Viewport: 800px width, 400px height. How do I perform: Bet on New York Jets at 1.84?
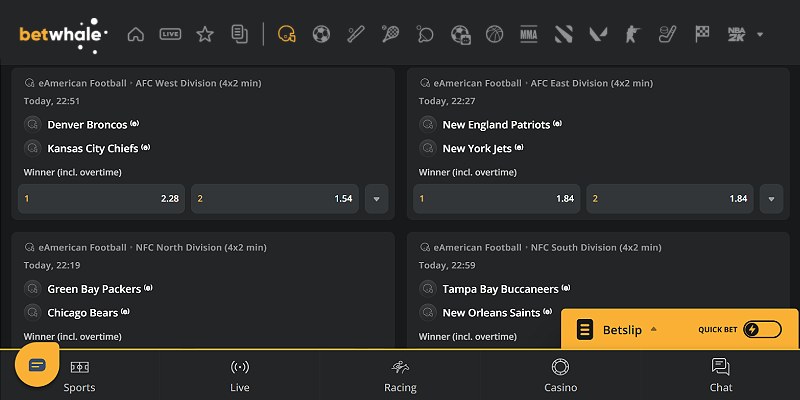(670, 199)
